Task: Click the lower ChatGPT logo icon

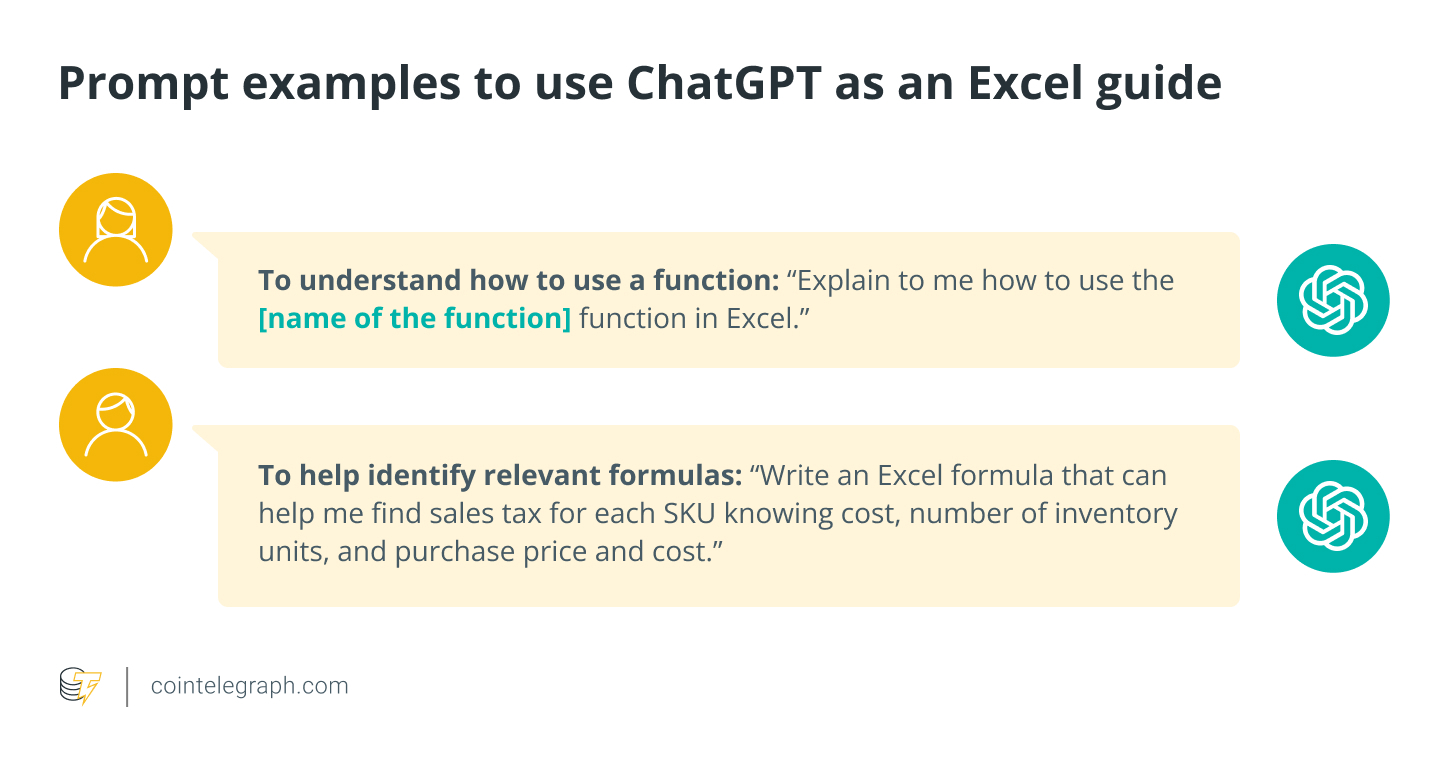Action: 1333,516
